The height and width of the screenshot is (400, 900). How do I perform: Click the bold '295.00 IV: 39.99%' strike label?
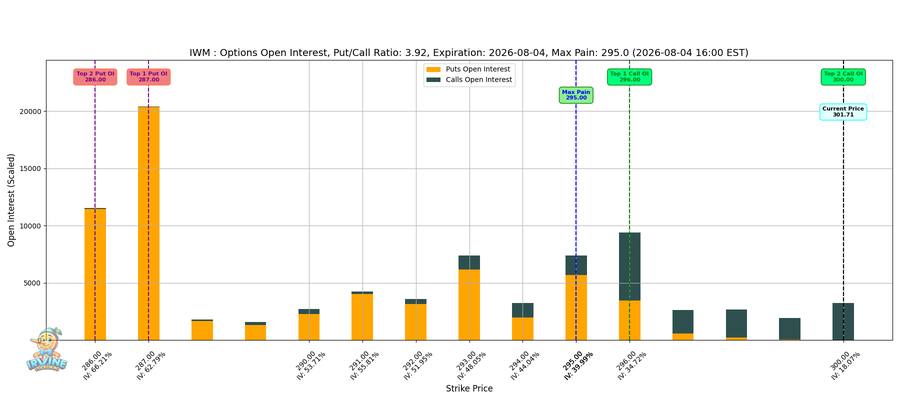pyautogui.click(x=578, y=365)
